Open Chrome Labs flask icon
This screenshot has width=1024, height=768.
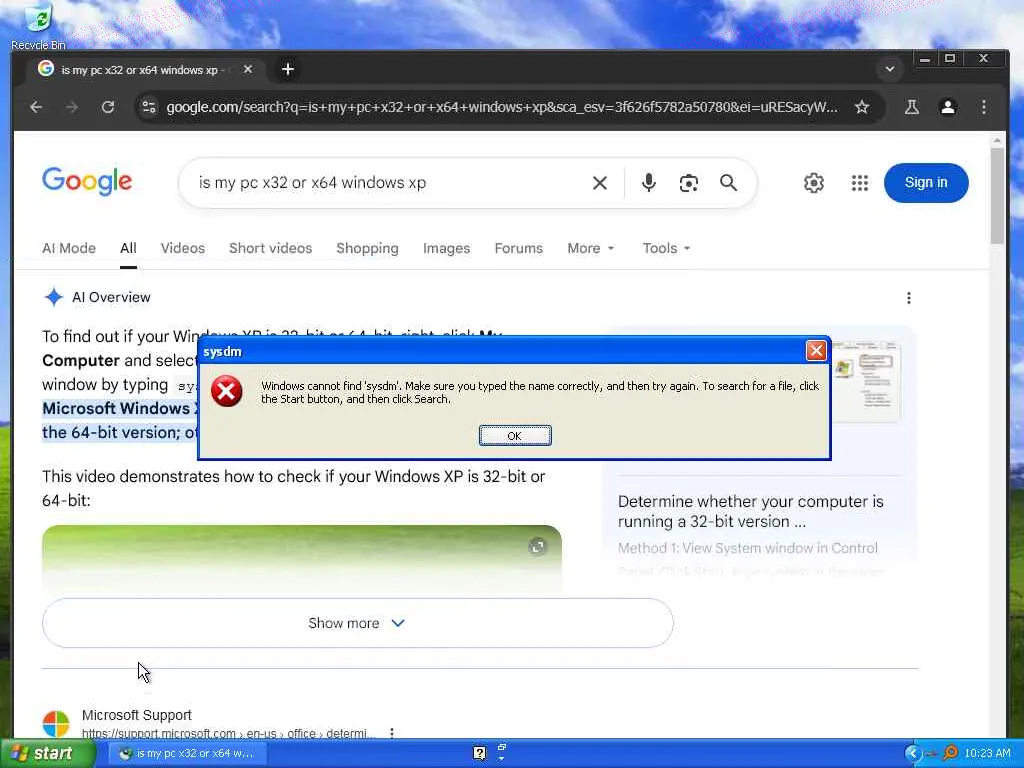coord(912,107)
